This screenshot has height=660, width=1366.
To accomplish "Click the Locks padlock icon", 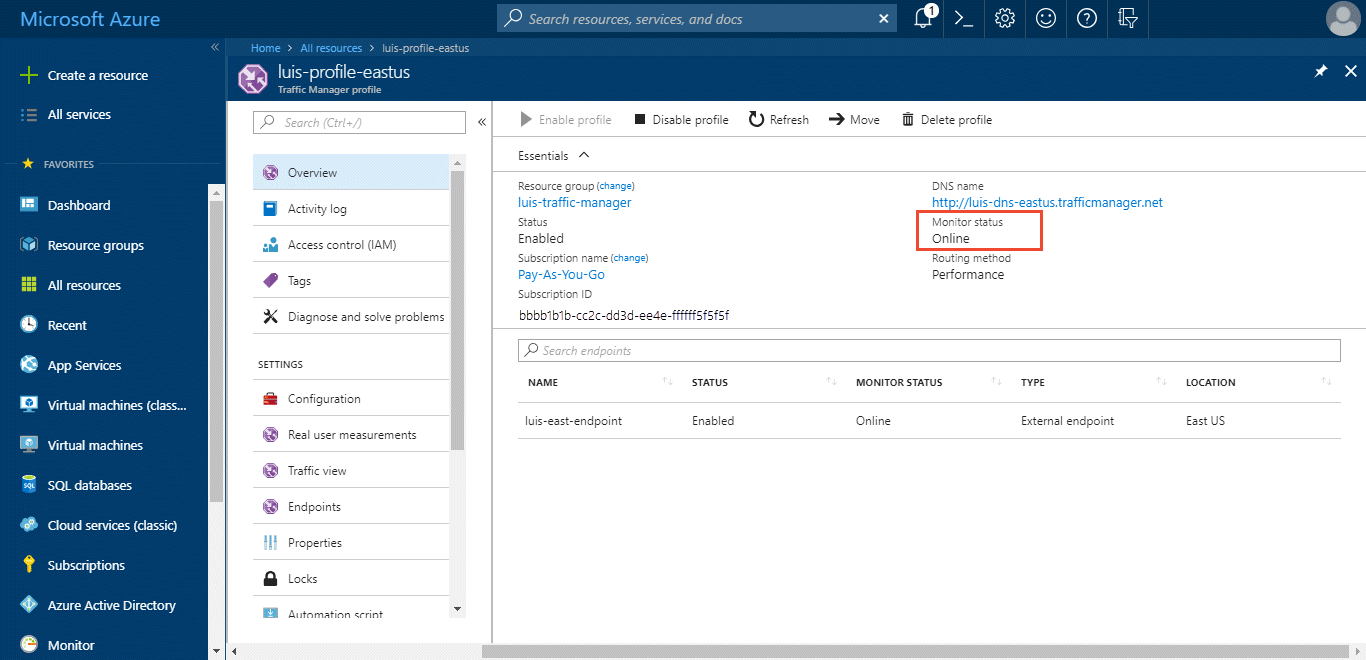I will pos(270,579).
